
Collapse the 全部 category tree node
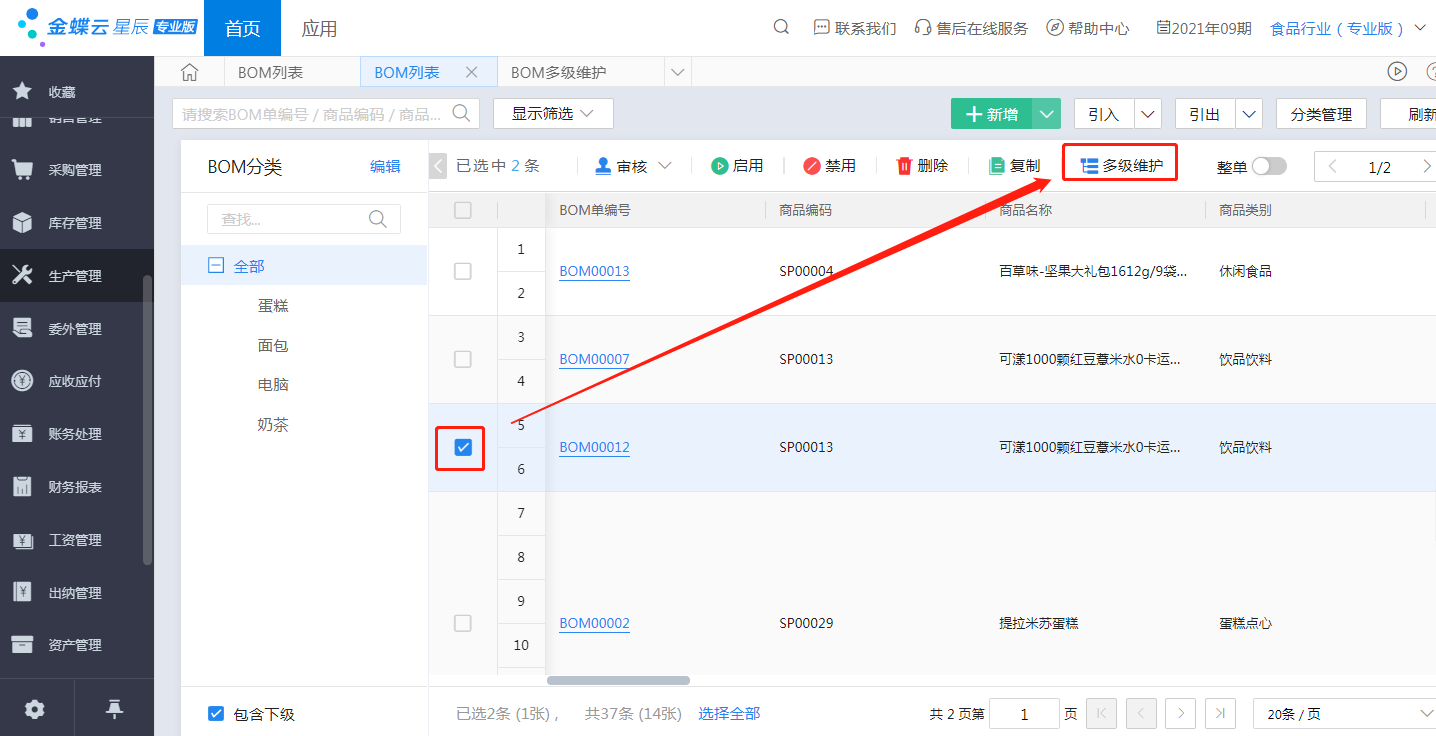216,264
